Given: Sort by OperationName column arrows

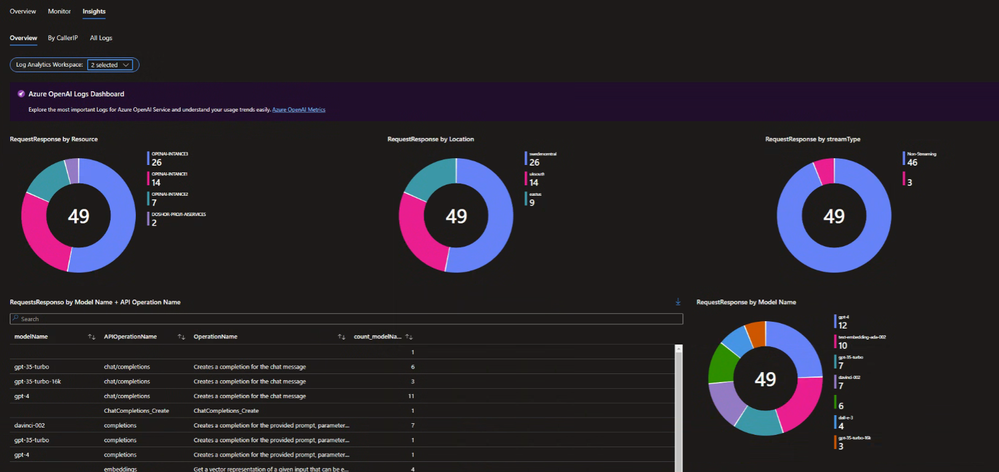Looking at the screenshot, I should pos(341,336).
